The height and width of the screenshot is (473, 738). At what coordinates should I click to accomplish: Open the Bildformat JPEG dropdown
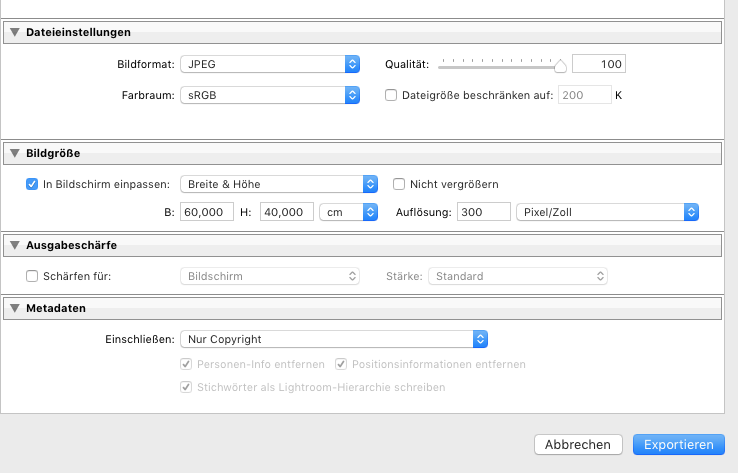click(x=269, y=64)
